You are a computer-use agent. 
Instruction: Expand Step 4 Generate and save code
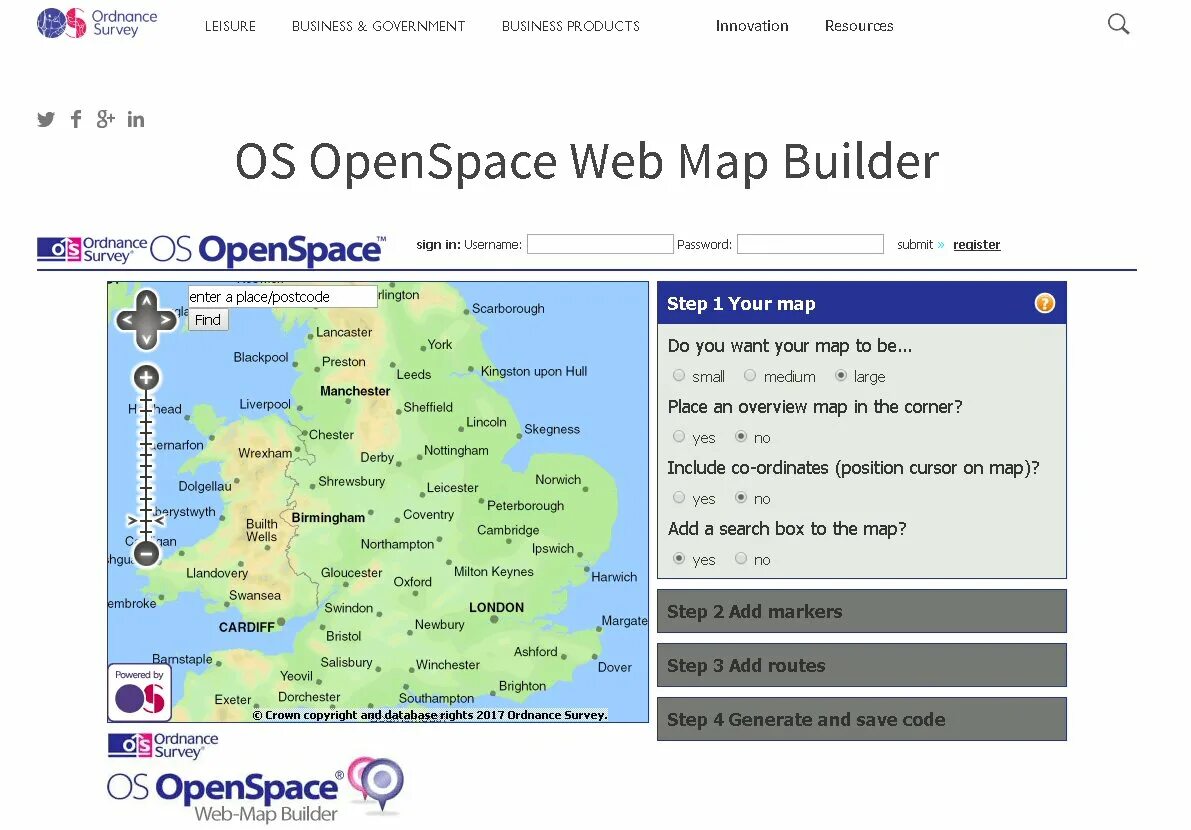tap(861, 719)
